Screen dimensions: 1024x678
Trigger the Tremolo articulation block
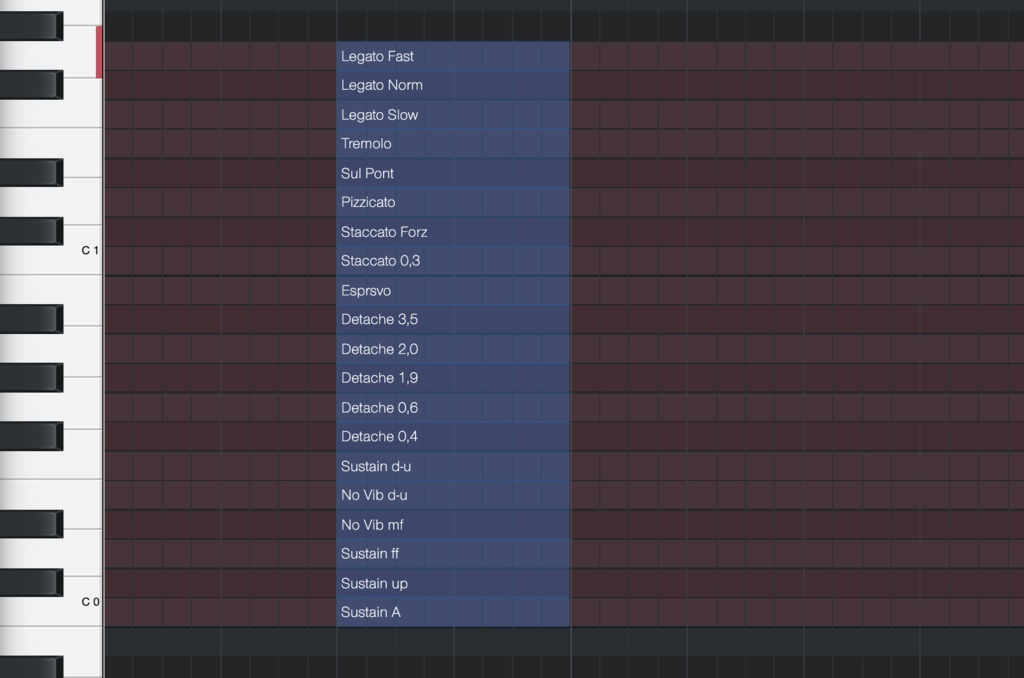coord(450,143)
